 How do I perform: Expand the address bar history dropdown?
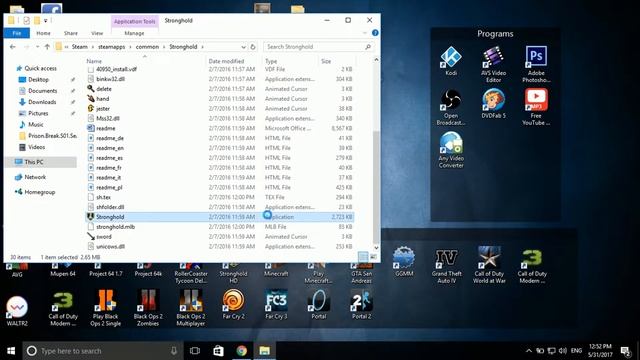243,47
